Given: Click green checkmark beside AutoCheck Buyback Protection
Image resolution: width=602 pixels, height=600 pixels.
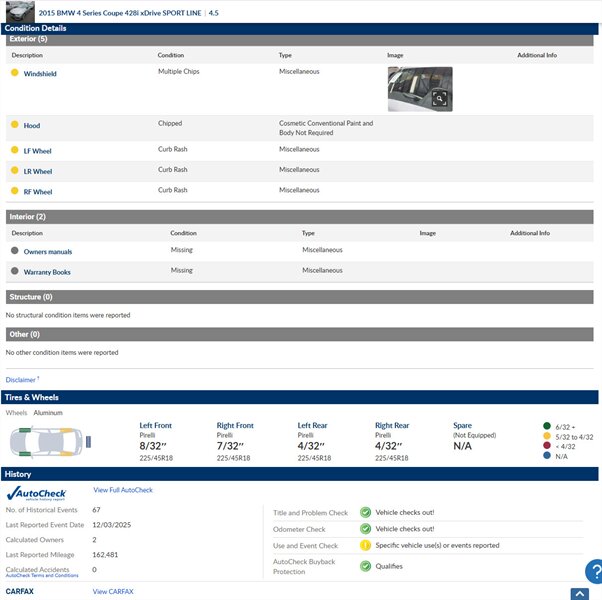Looking at the screenshot, I should click(x=366, y=566).
